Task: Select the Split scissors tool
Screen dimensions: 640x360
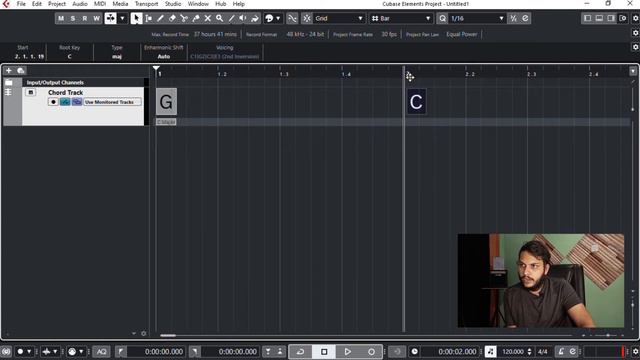Action: point(184,18)
